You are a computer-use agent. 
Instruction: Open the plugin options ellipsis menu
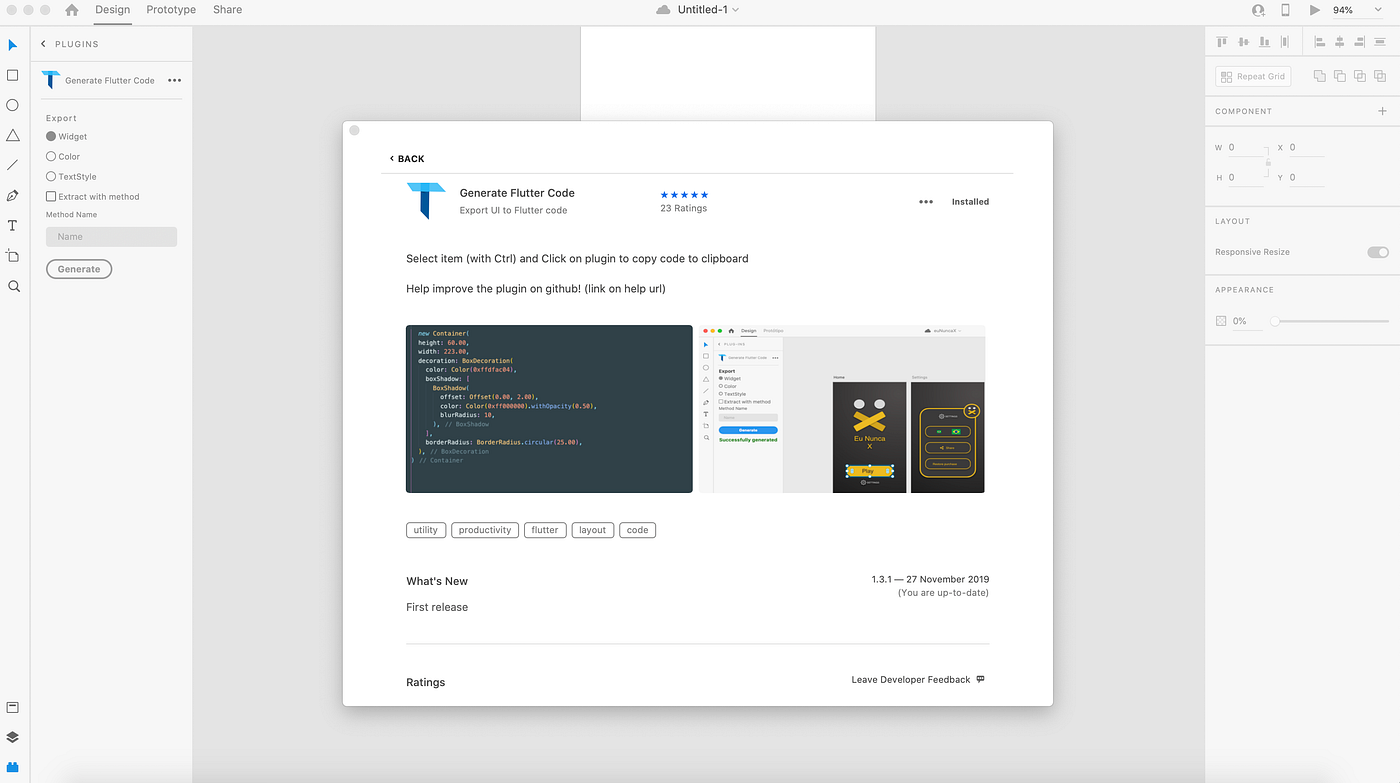click(174, 80)
